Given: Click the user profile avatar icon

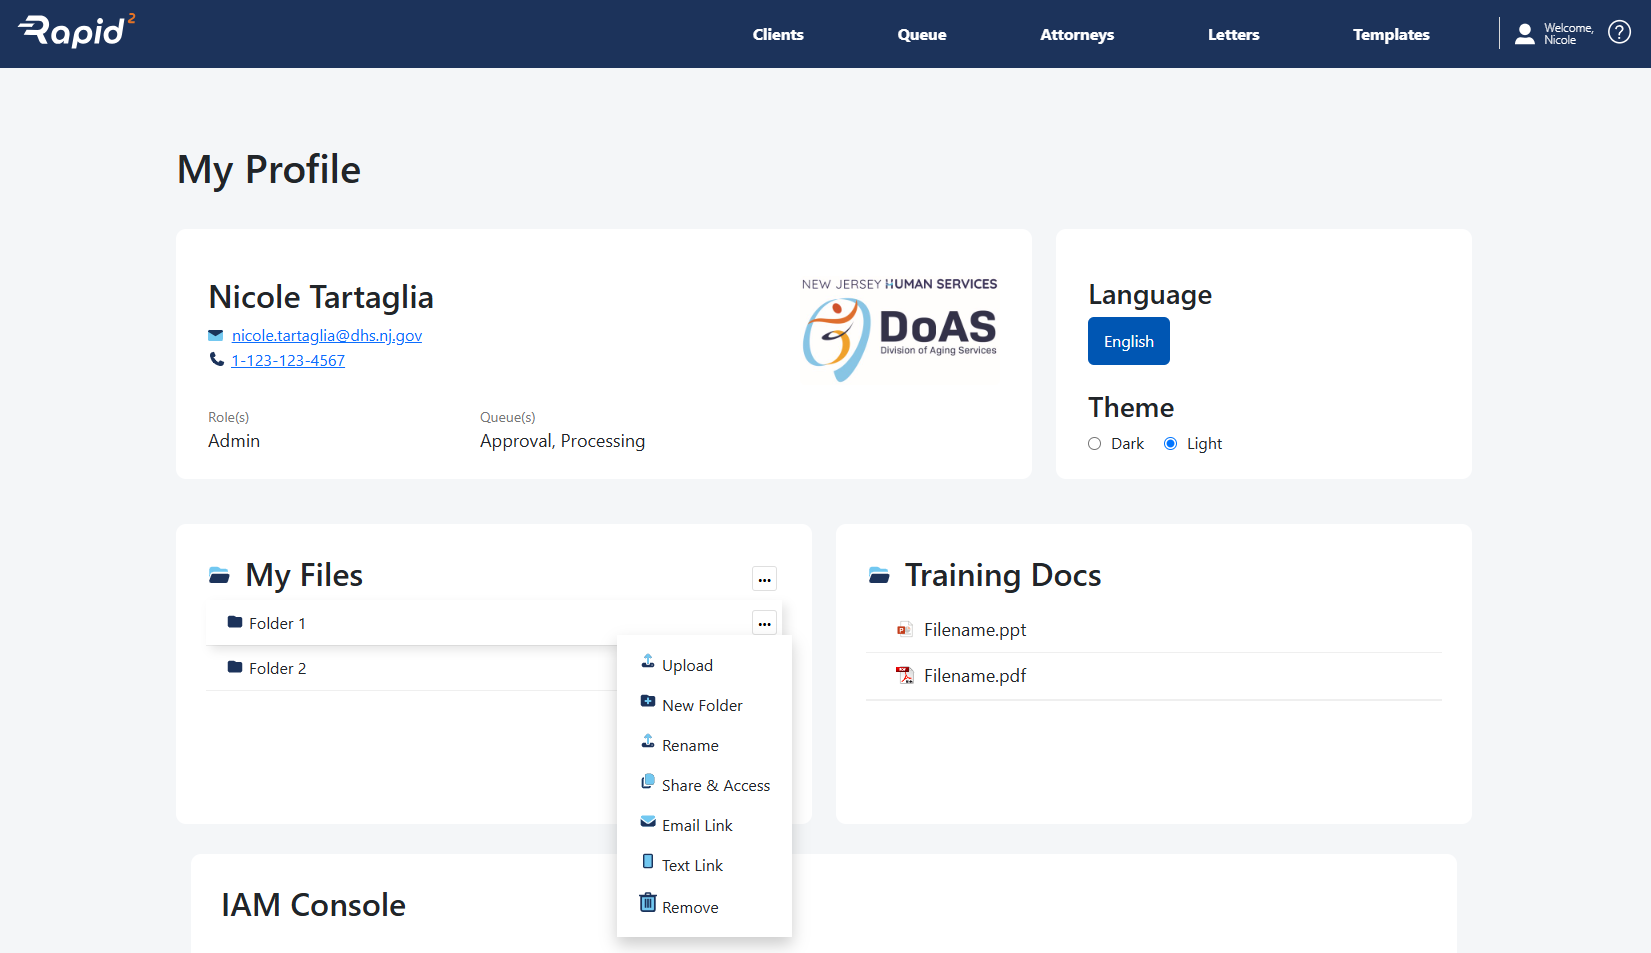Looking at the screenshot, I should pos(1524,34).
